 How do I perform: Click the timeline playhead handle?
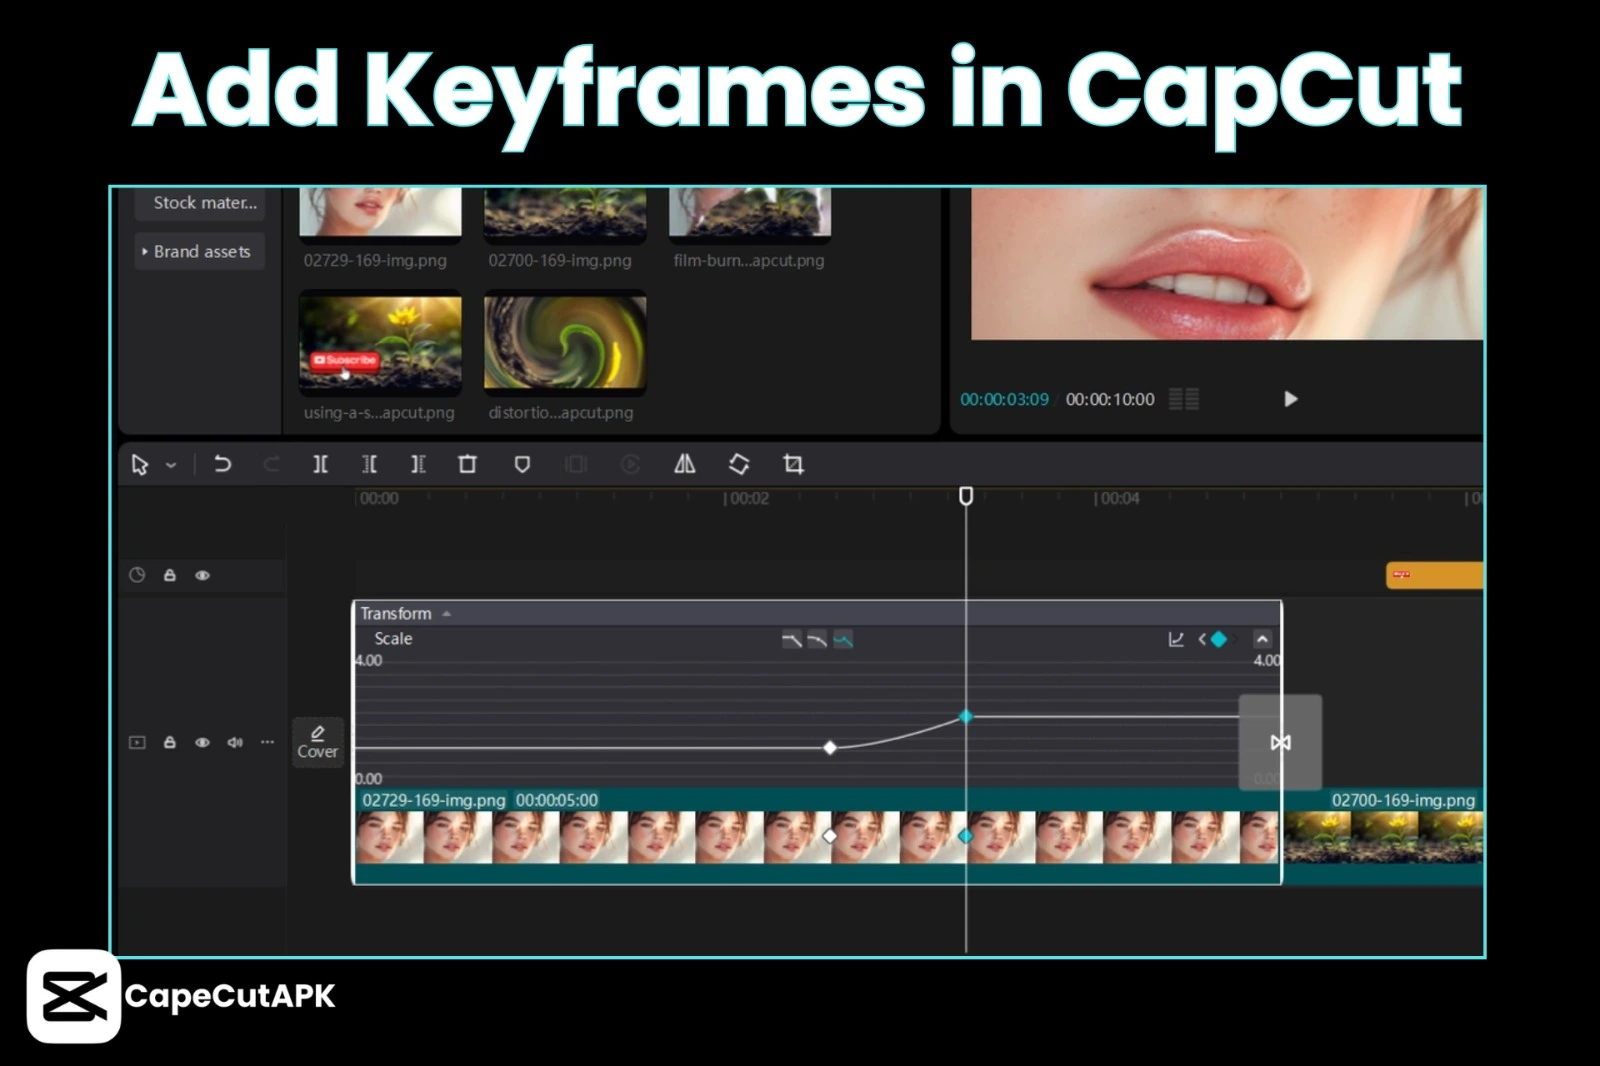[x=966, y=496]
